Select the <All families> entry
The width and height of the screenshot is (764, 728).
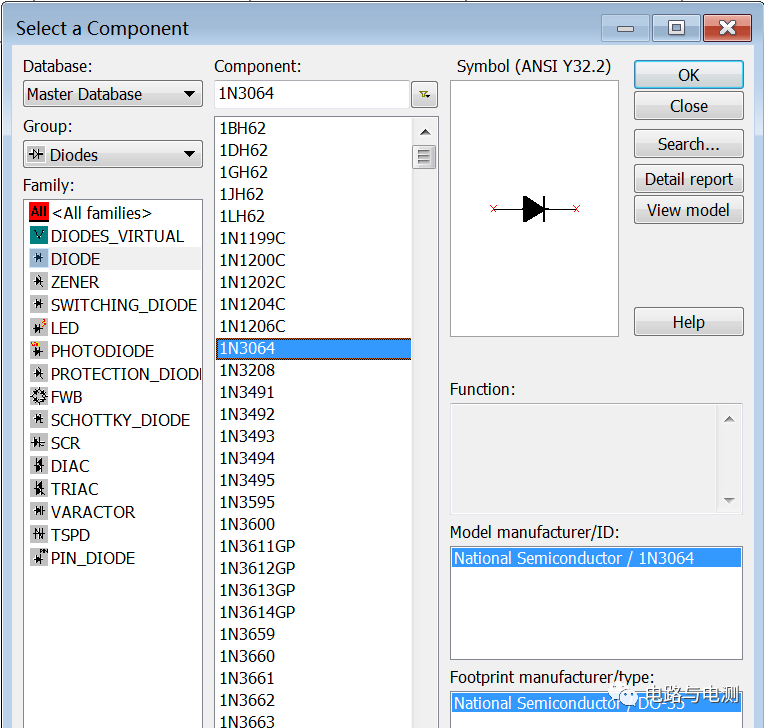click(x=102, y=213)
